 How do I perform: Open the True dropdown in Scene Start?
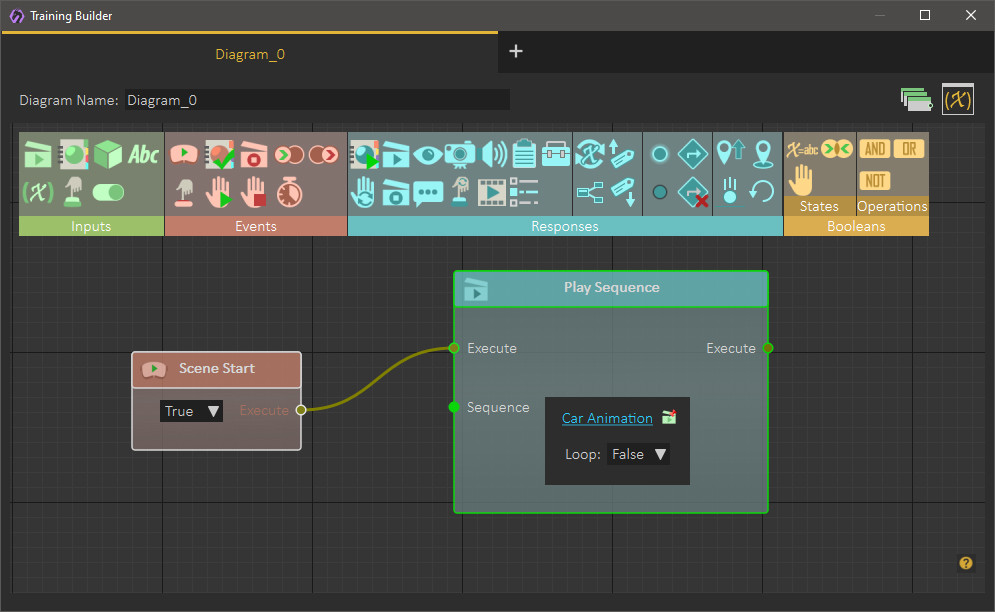191,411
